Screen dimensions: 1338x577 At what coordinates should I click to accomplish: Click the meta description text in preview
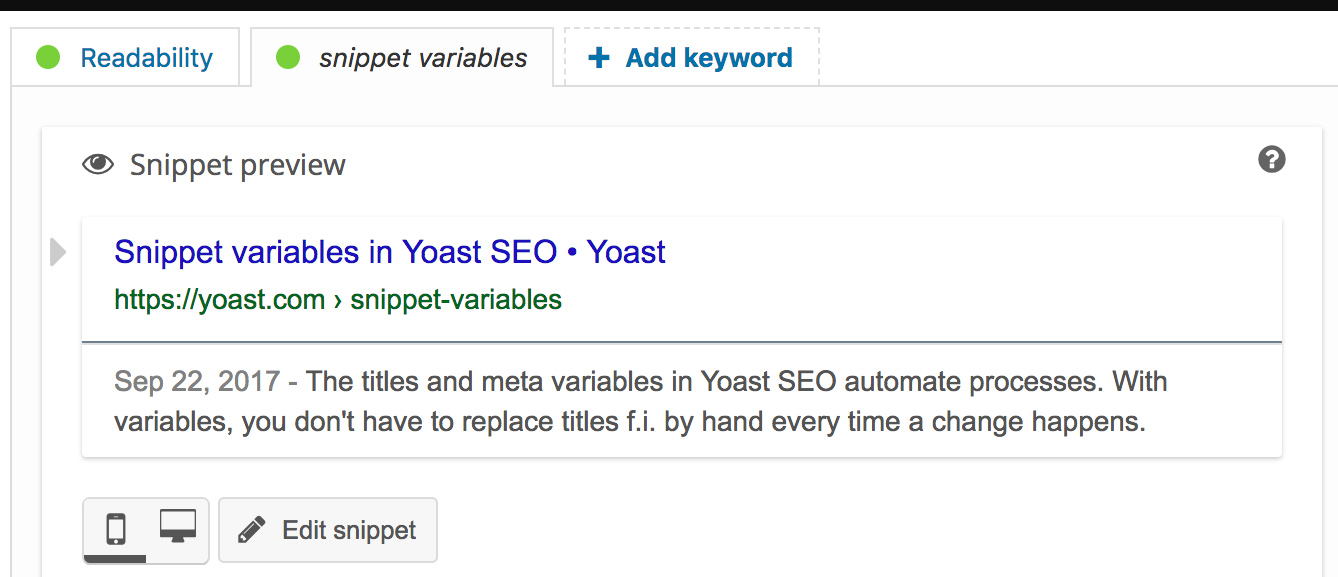[x=641, y=401]
